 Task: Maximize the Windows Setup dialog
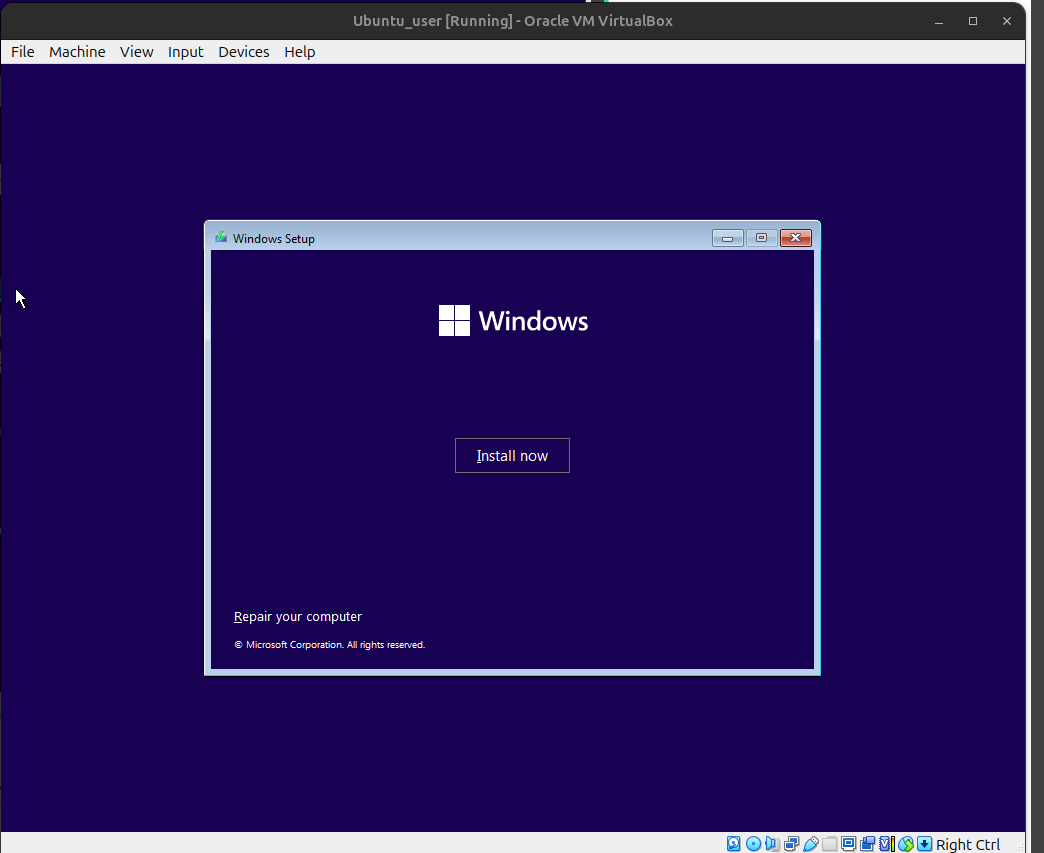pyautogui.click(x=761, y=238)
